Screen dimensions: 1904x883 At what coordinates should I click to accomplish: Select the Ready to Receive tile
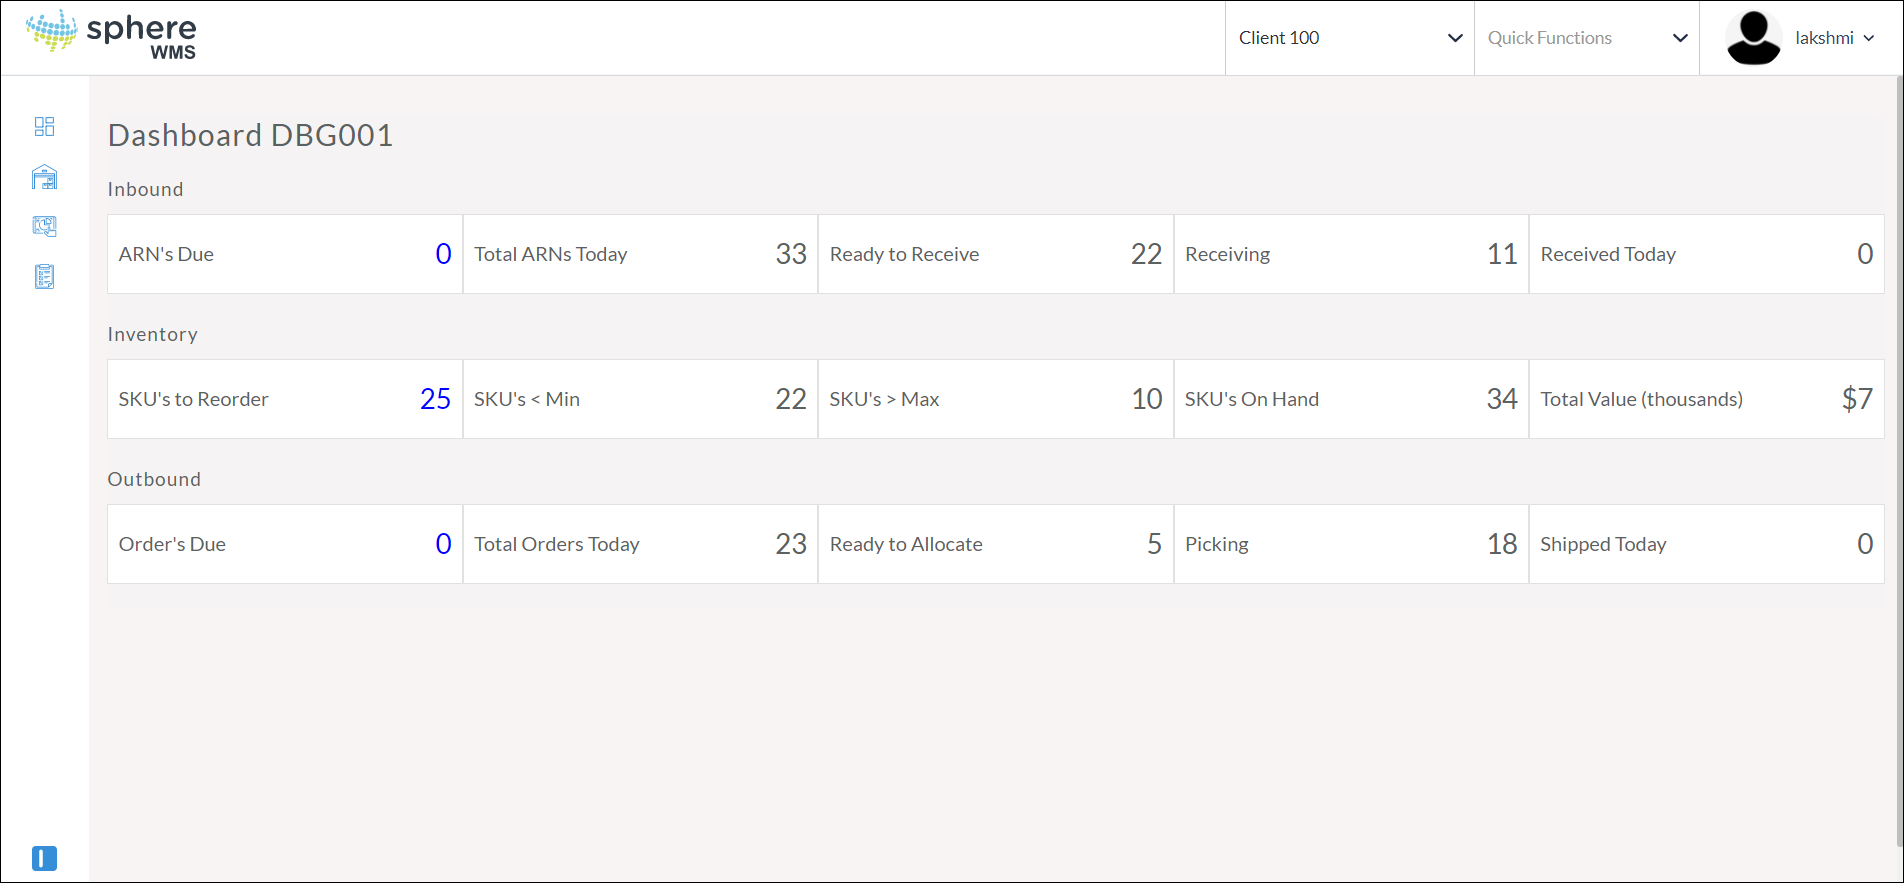995,254
